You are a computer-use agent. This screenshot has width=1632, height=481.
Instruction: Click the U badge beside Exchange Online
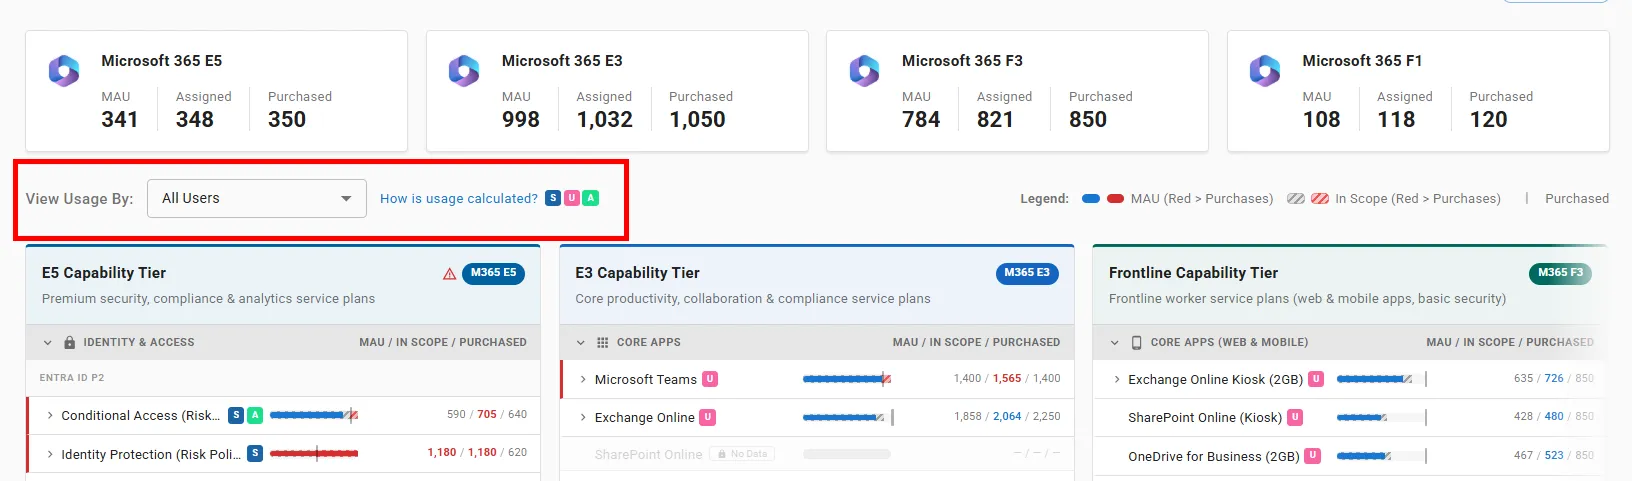707,417
